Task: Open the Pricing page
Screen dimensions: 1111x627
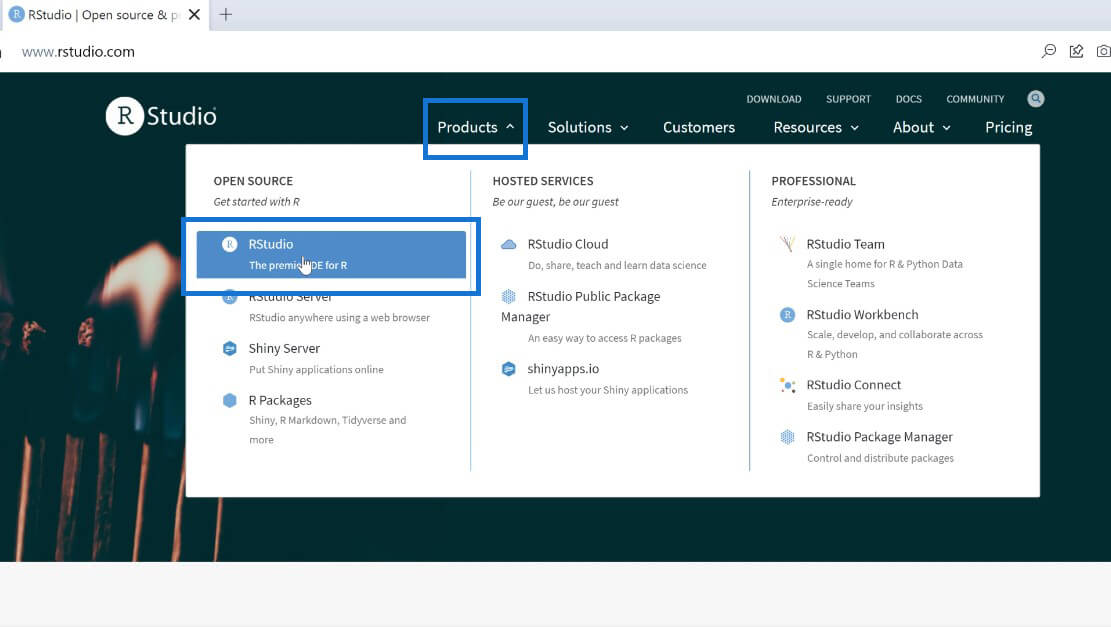Action: (x=1008, y=128)
